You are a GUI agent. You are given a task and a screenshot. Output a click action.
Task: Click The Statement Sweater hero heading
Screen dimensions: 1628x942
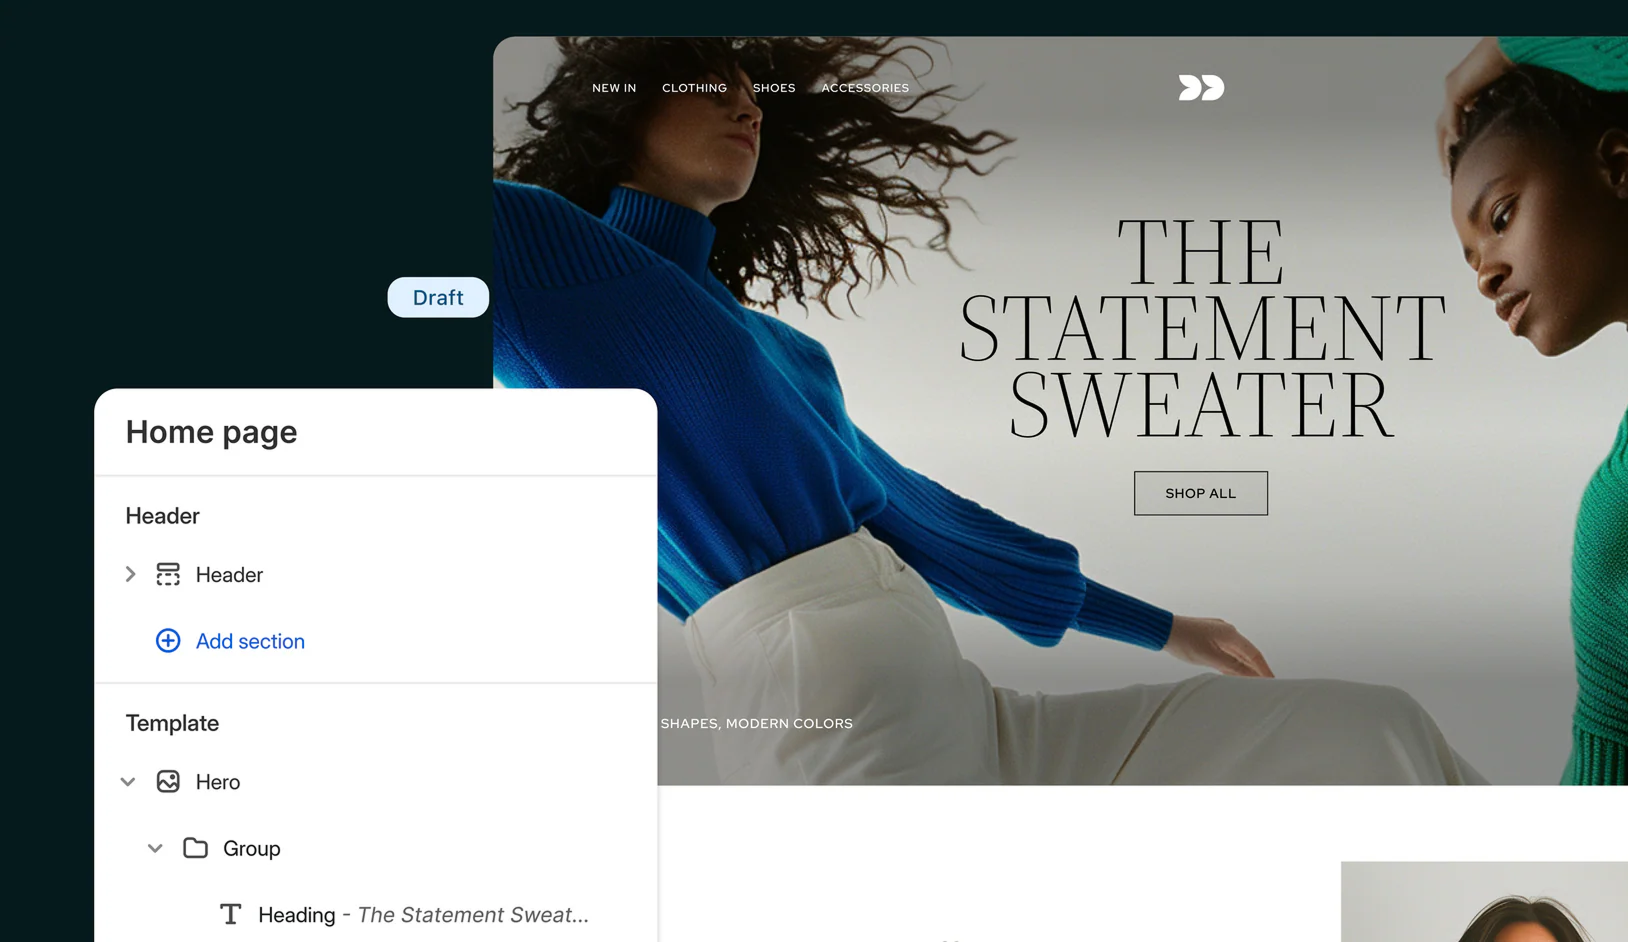click(x=1202, y=328)
